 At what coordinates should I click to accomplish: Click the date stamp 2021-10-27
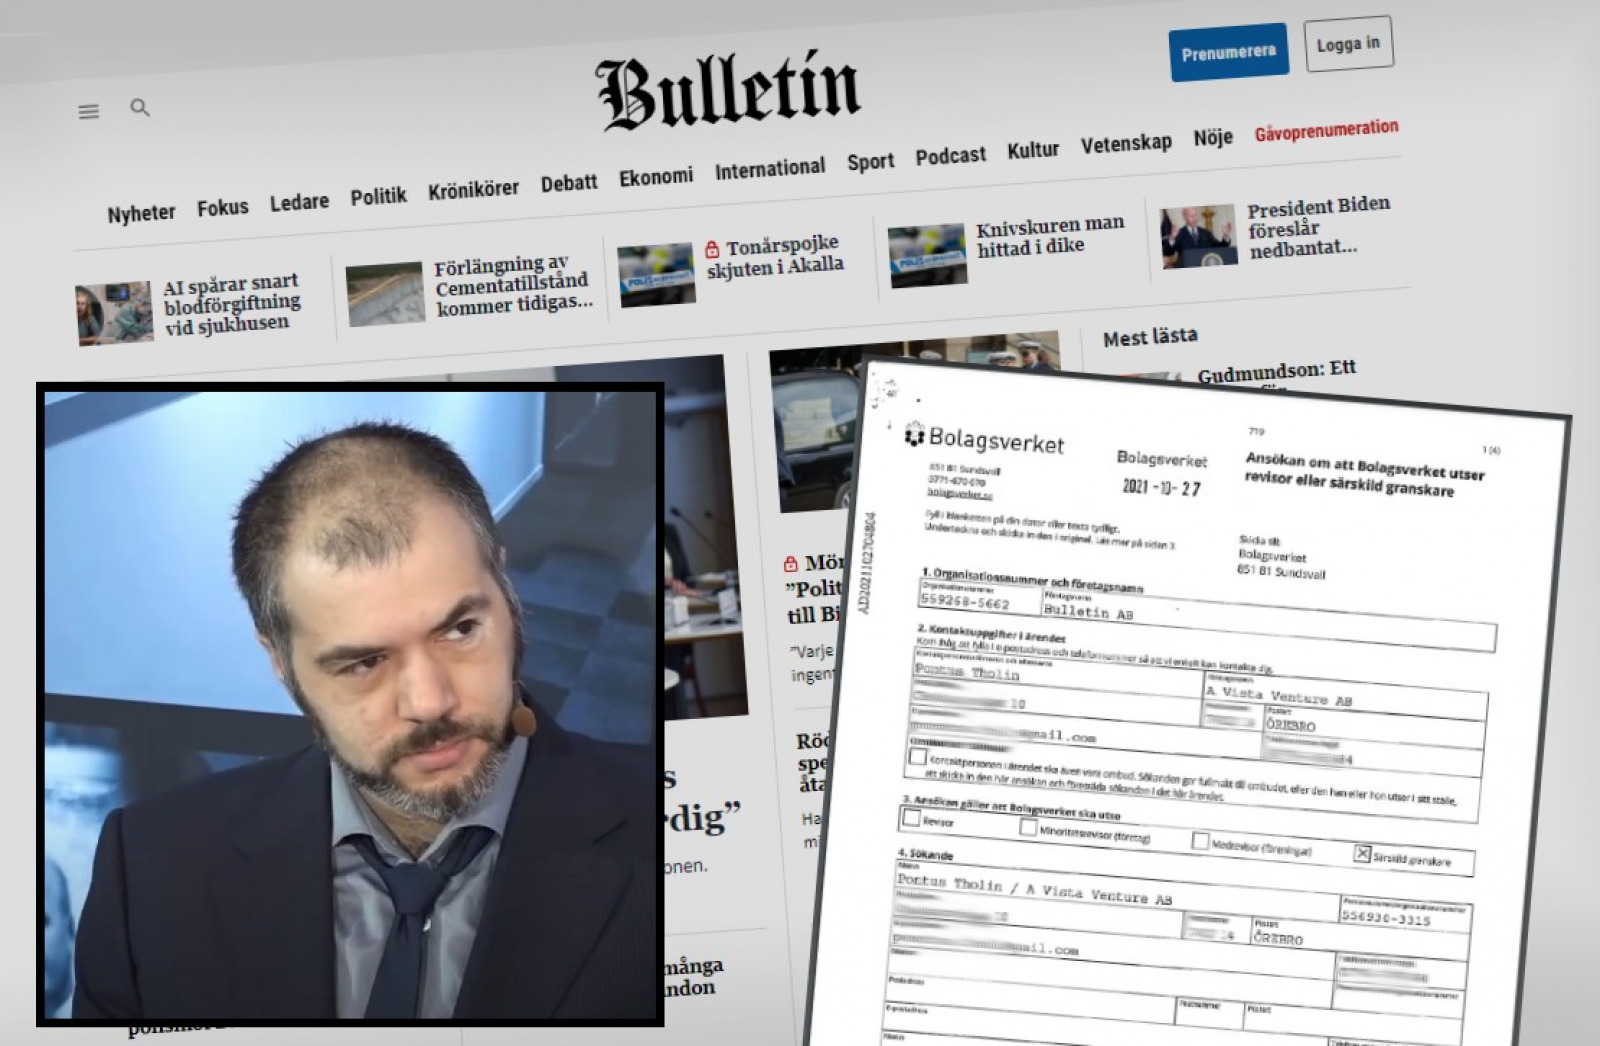[x=1161, y=487]
